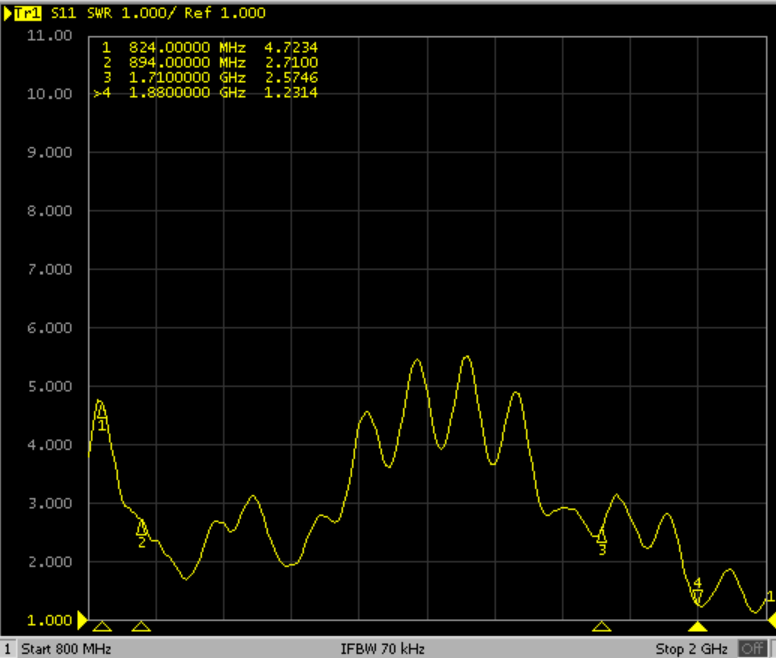Click the IFBW 70 kHz setting
The height and width of the screenshot is (658, 776).
(x=383, y=649)
